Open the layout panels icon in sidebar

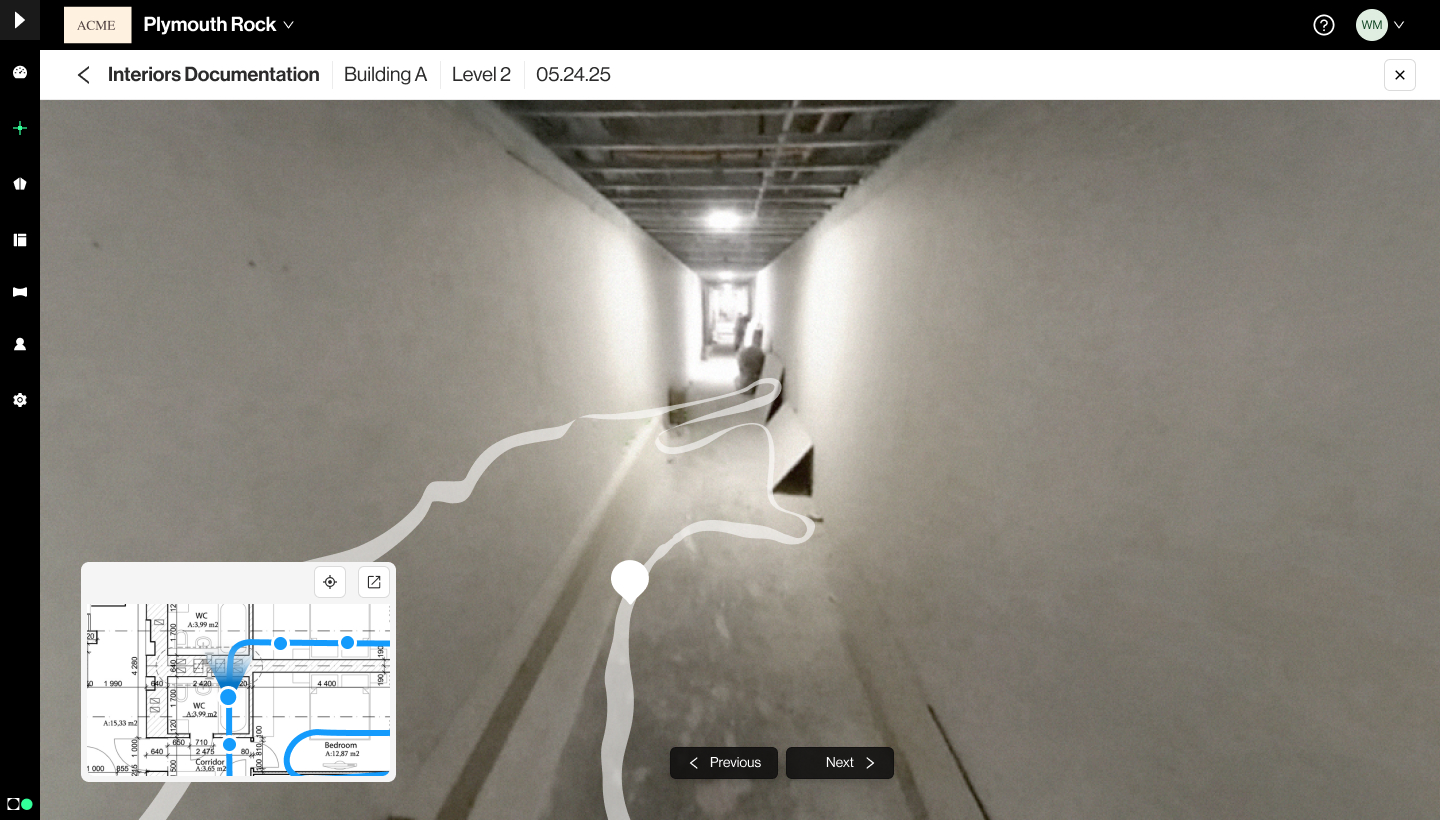pyautogui.click(x=19, y=240)
